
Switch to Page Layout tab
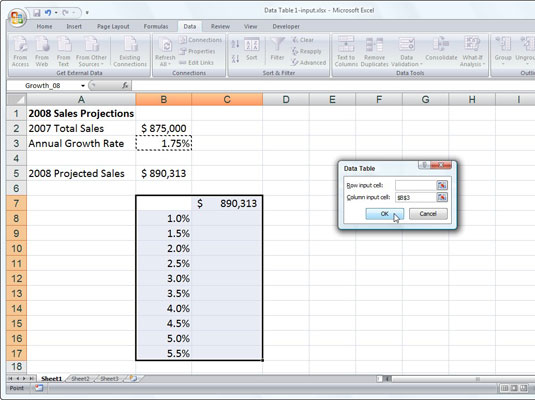point(113,26)
